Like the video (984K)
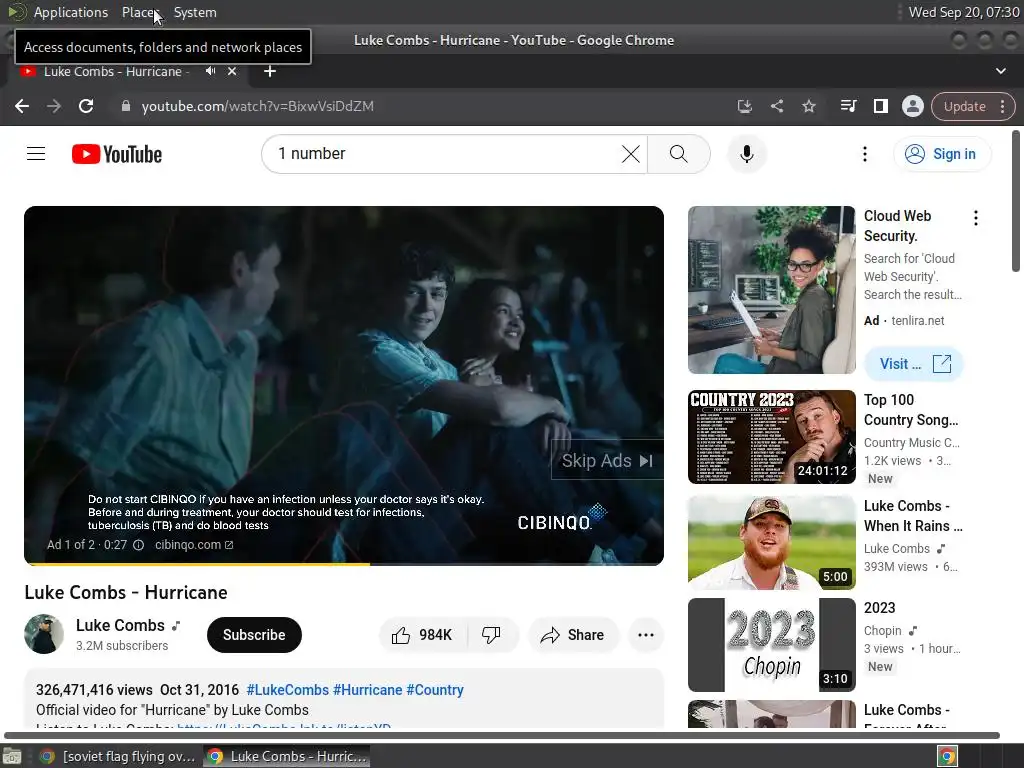Viewport: 1024px width, 768px height. coord(422,635)
